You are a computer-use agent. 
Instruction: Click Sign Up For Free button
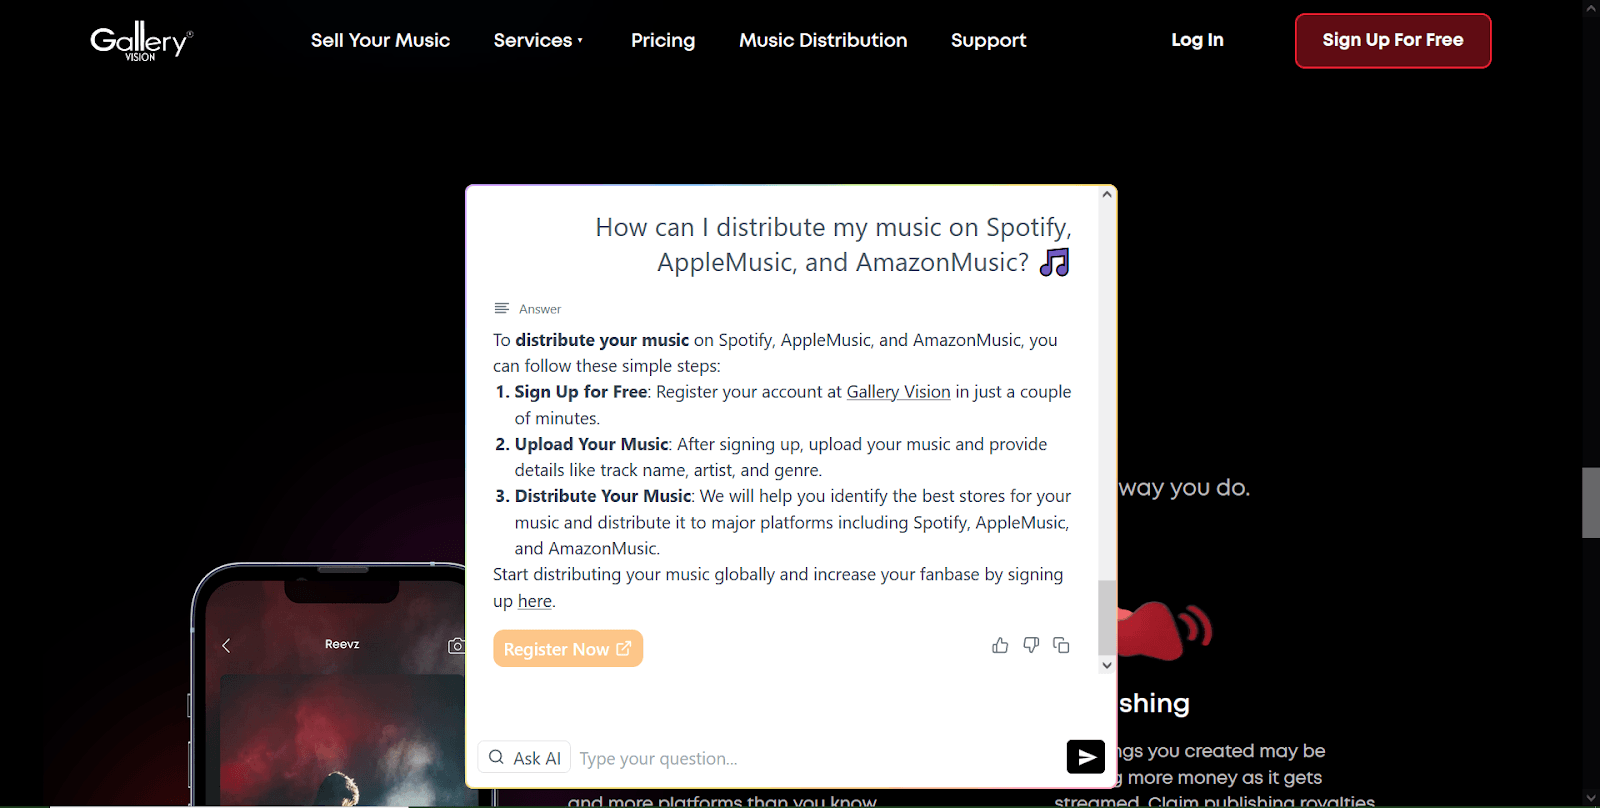click(x=1393, y=41)
